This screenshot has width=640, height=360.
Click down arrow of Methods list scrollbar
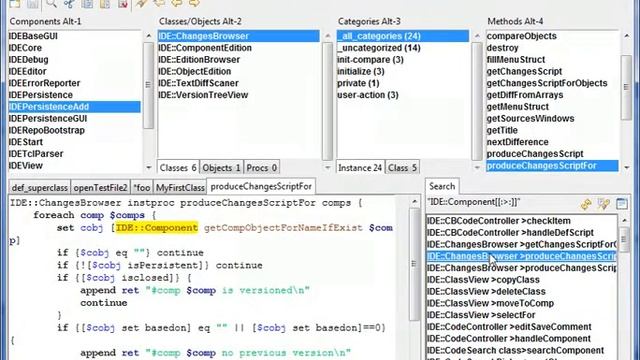pos(627,167)
